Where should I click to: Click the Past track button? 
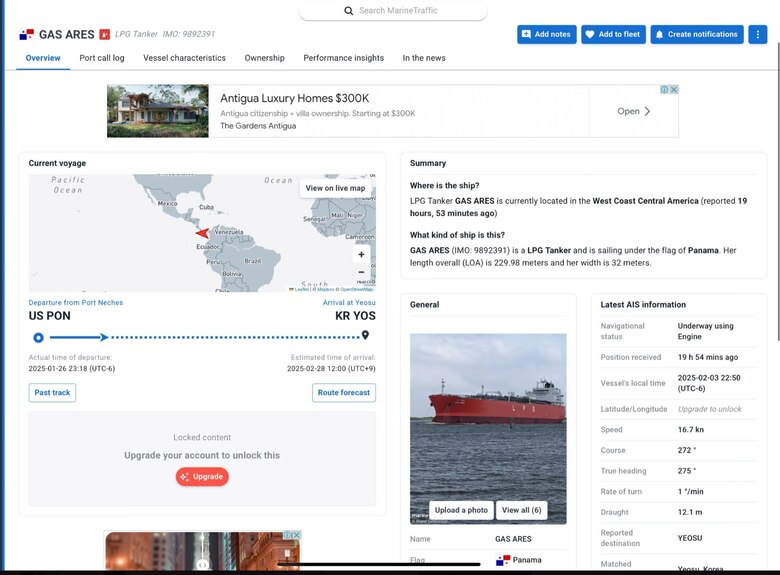tap(52, 393)
